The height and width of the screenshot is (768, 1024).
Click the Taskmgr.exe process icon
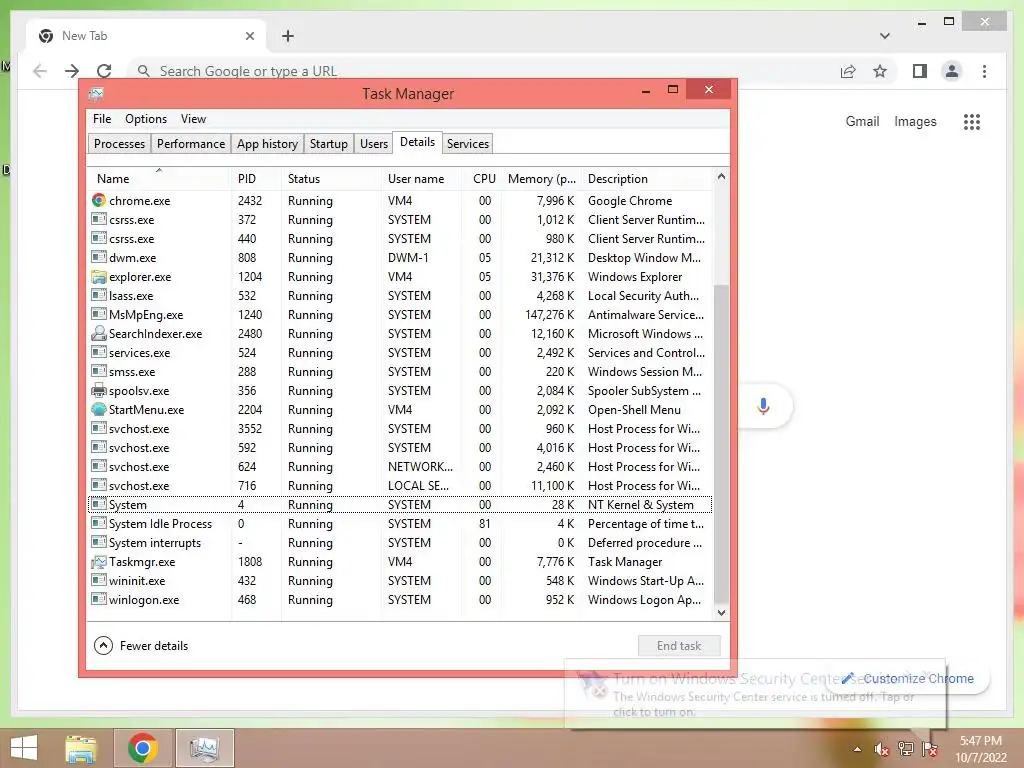click(x=99, y=562)
